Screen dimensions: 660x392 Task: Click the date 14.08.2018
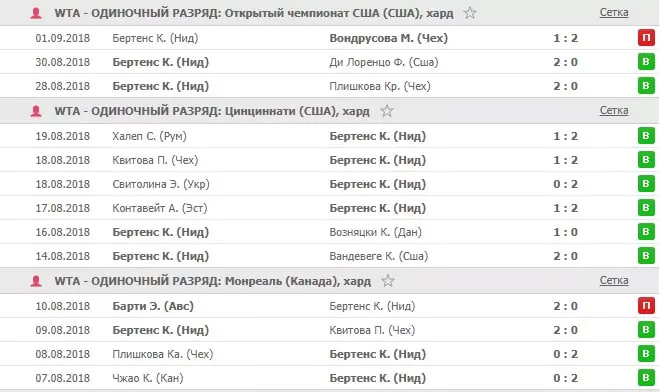pos(63,256)
